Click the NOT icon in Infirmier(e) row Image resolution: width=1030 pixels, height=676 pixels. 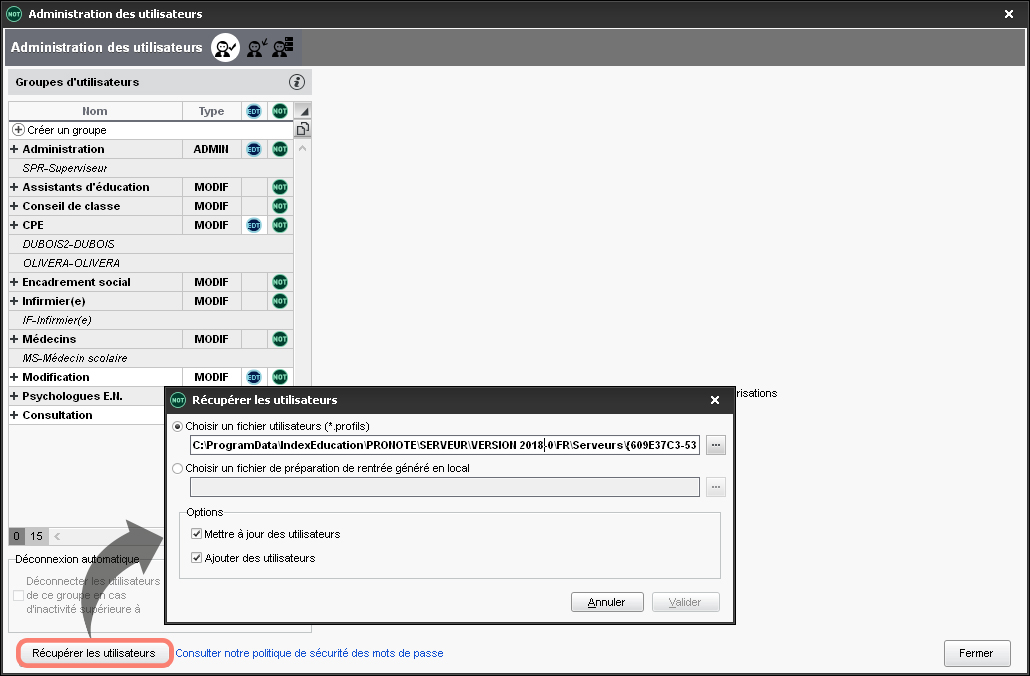pyautogui.click(x=280, y=302)
